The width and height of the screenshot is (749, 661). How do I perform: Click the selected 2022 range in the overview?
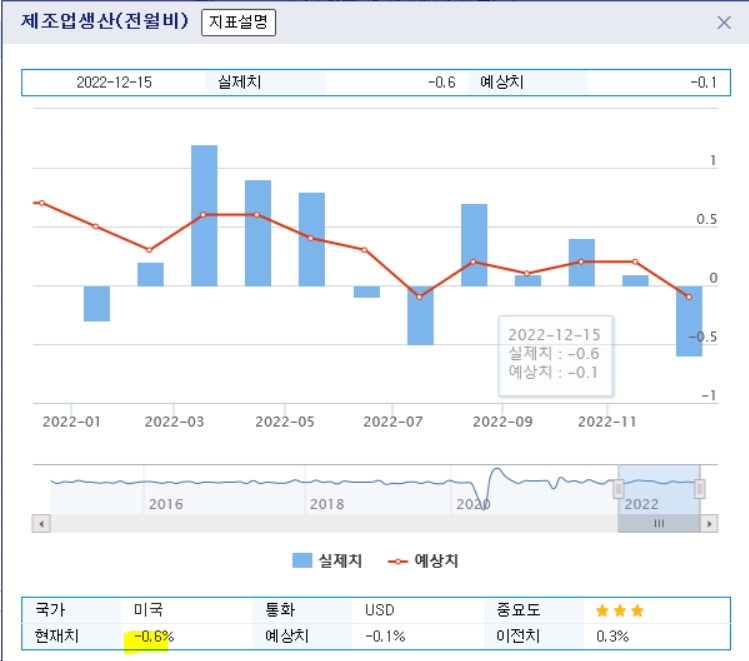(659, 490)
